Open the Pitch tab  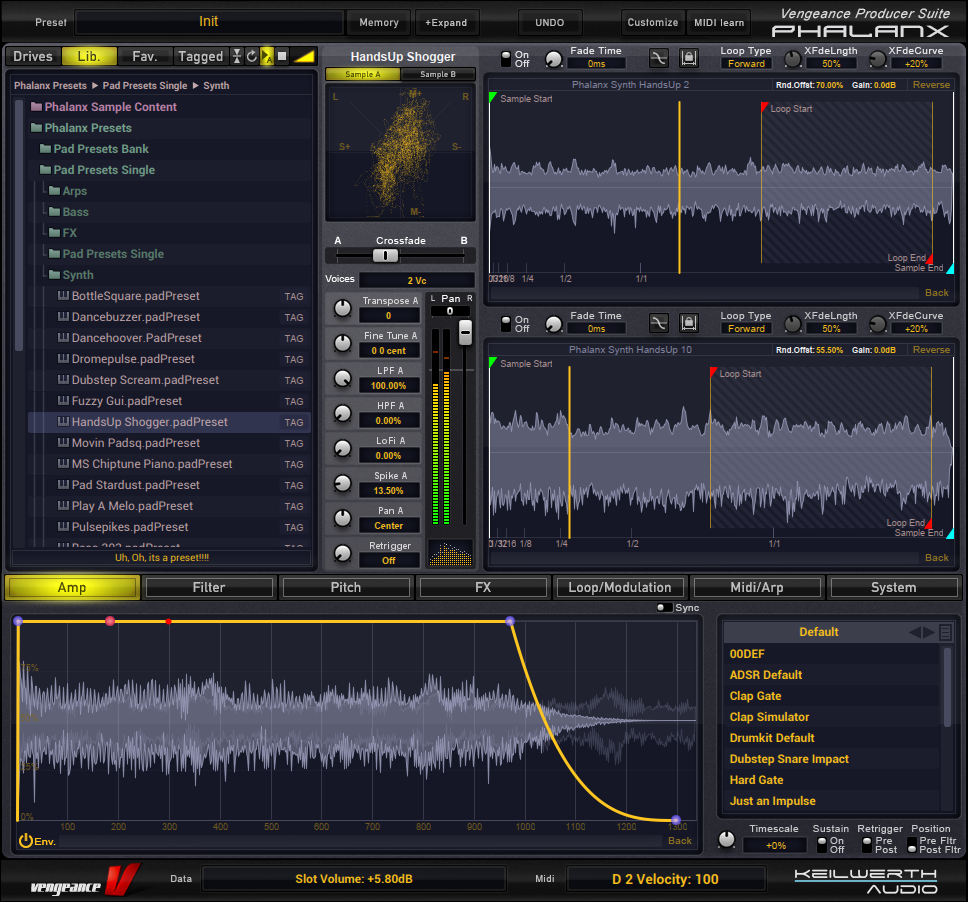pos(346,588)
